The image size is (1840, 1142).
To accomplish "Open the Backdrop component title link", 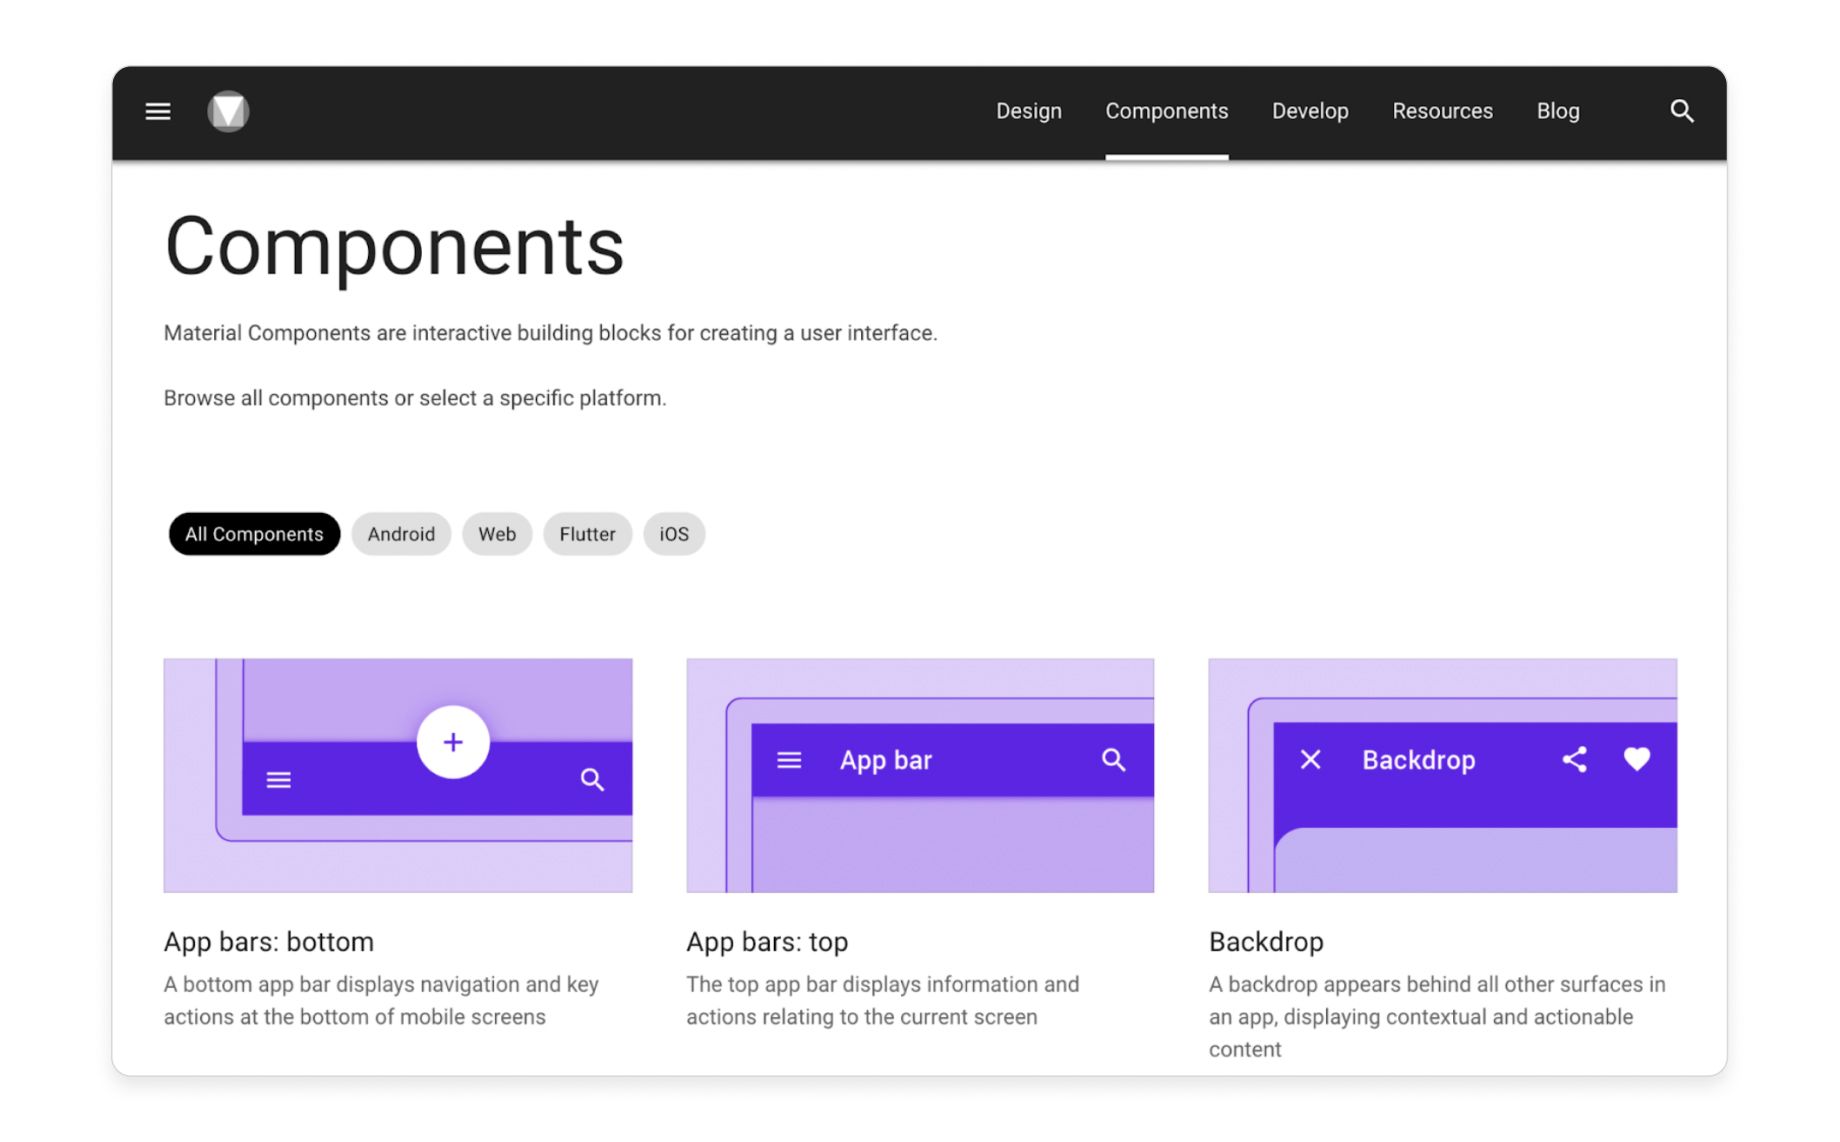I will click(1266, 942).
